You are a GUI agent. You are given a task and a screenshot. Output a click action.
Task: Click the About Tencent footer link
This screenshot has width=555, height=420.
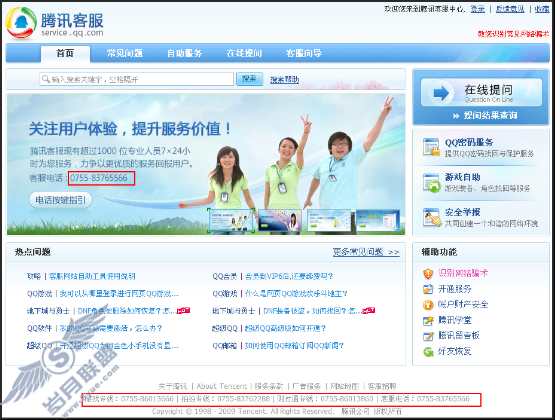[222, 386]
